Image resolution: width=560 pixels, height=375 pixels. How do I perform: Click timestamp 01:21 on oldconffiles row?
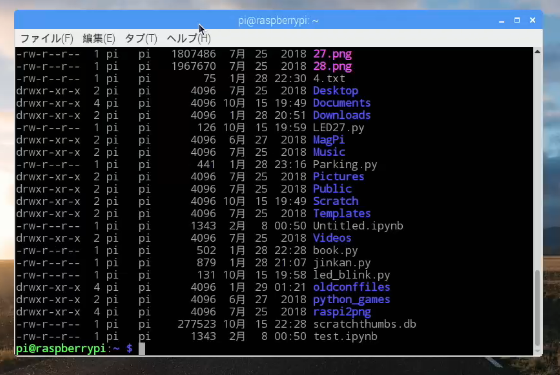coord(290,287)
